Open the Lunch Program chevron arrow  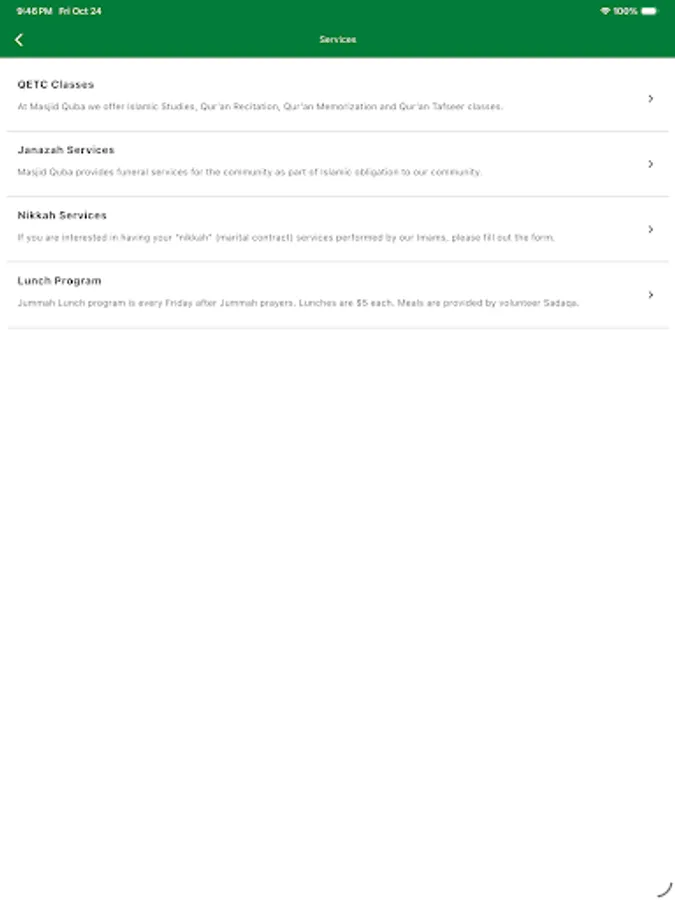(650, 295)
